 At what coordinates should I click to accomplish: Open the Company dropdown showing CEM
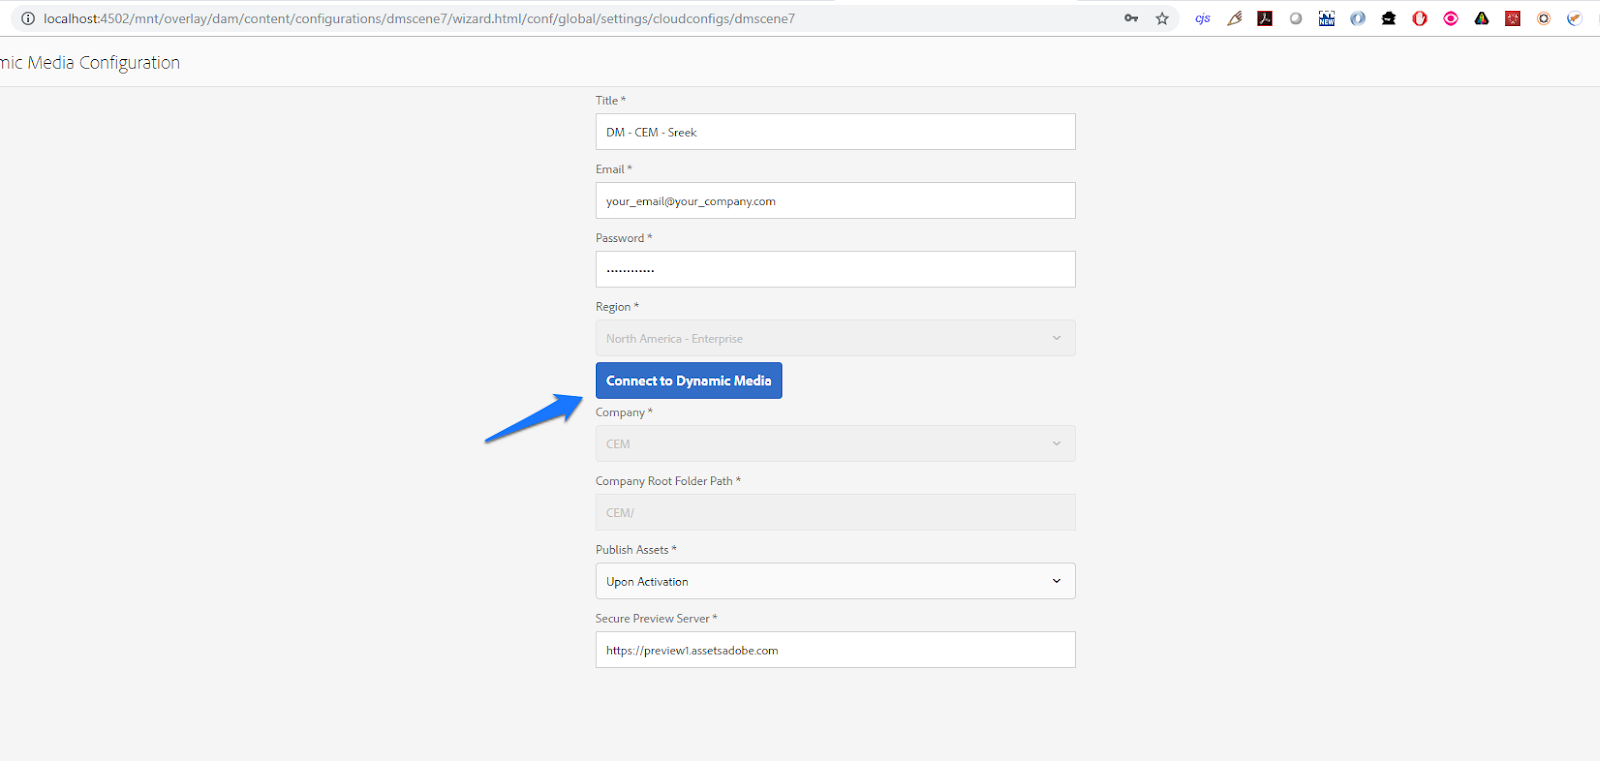coord(835,444)
